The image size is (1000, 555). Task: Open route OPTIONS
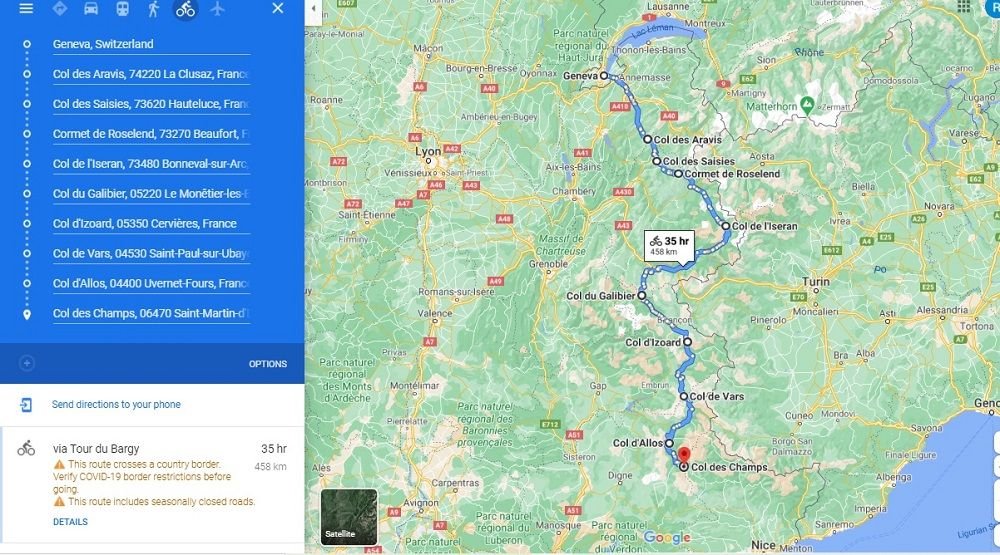coord(268,364)
